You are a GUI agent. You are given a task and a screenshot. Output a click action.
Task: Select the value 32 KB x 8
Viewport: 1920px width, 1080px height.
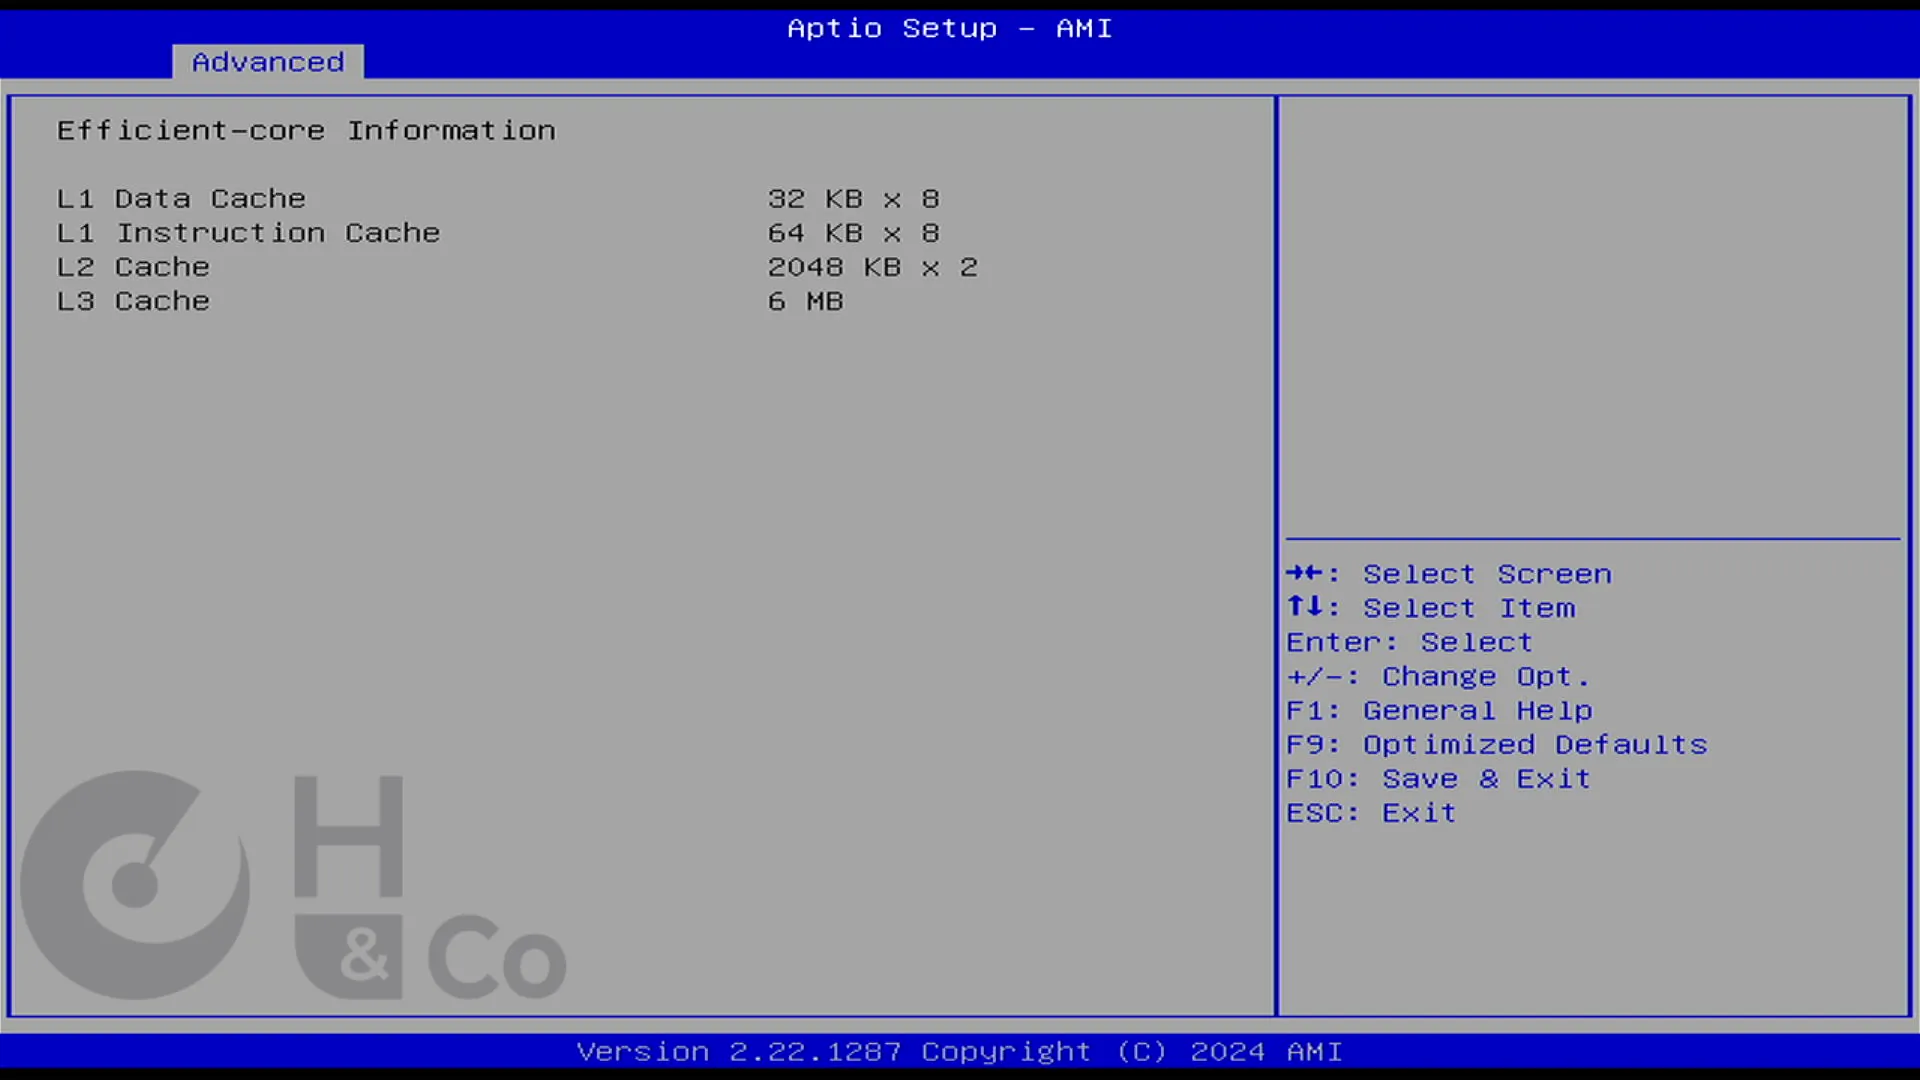[854, 199]
